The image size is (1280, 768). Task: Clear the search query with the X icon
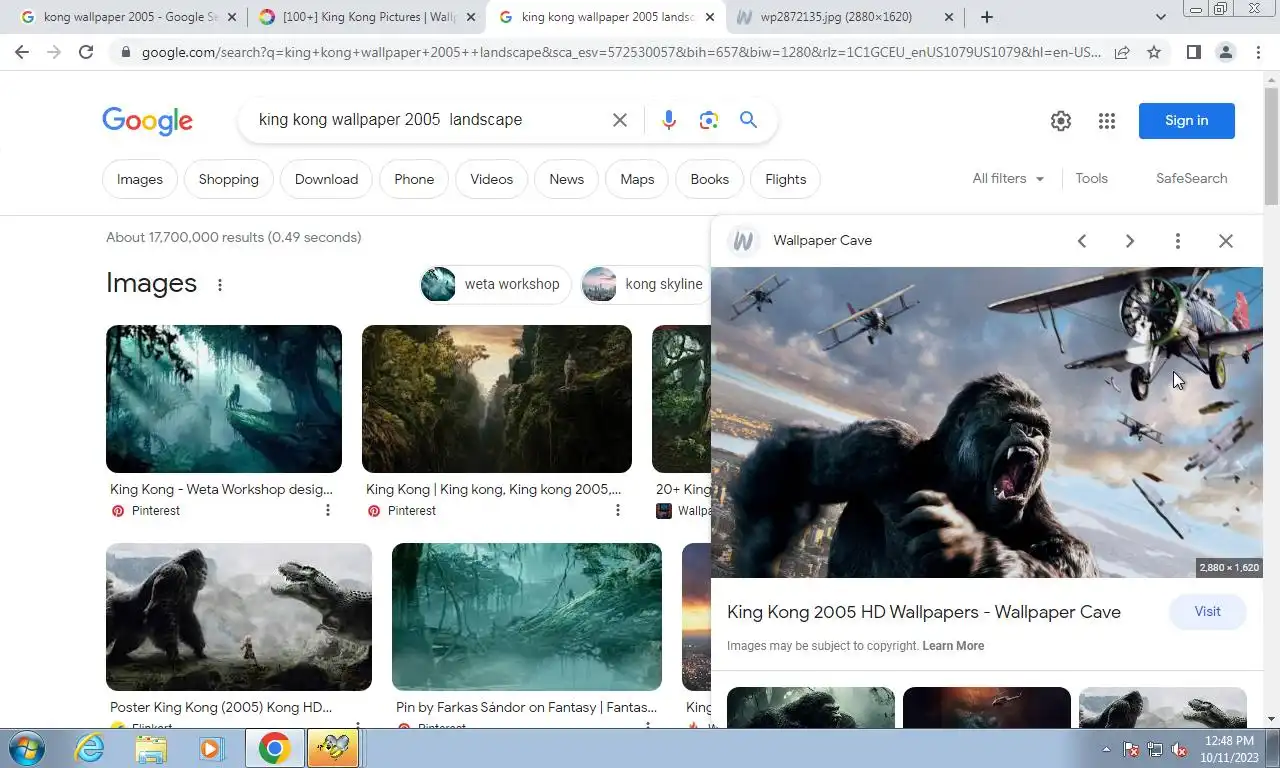[x=620, y=120]
